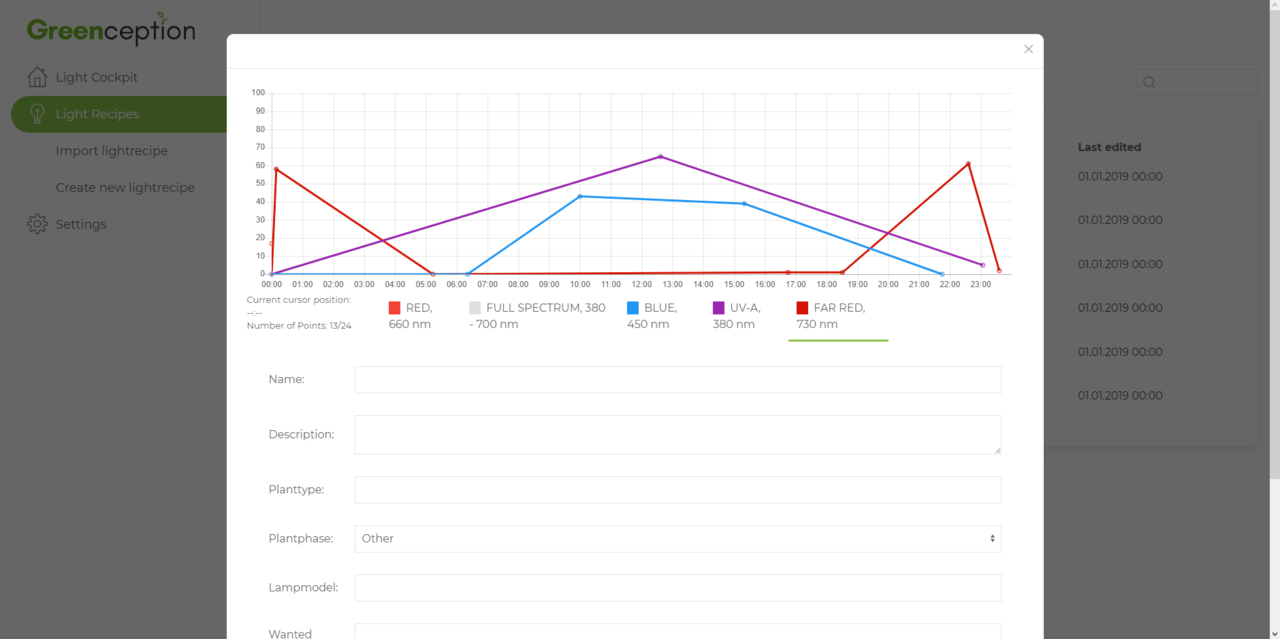Click the Lampmodel input field

677,588
